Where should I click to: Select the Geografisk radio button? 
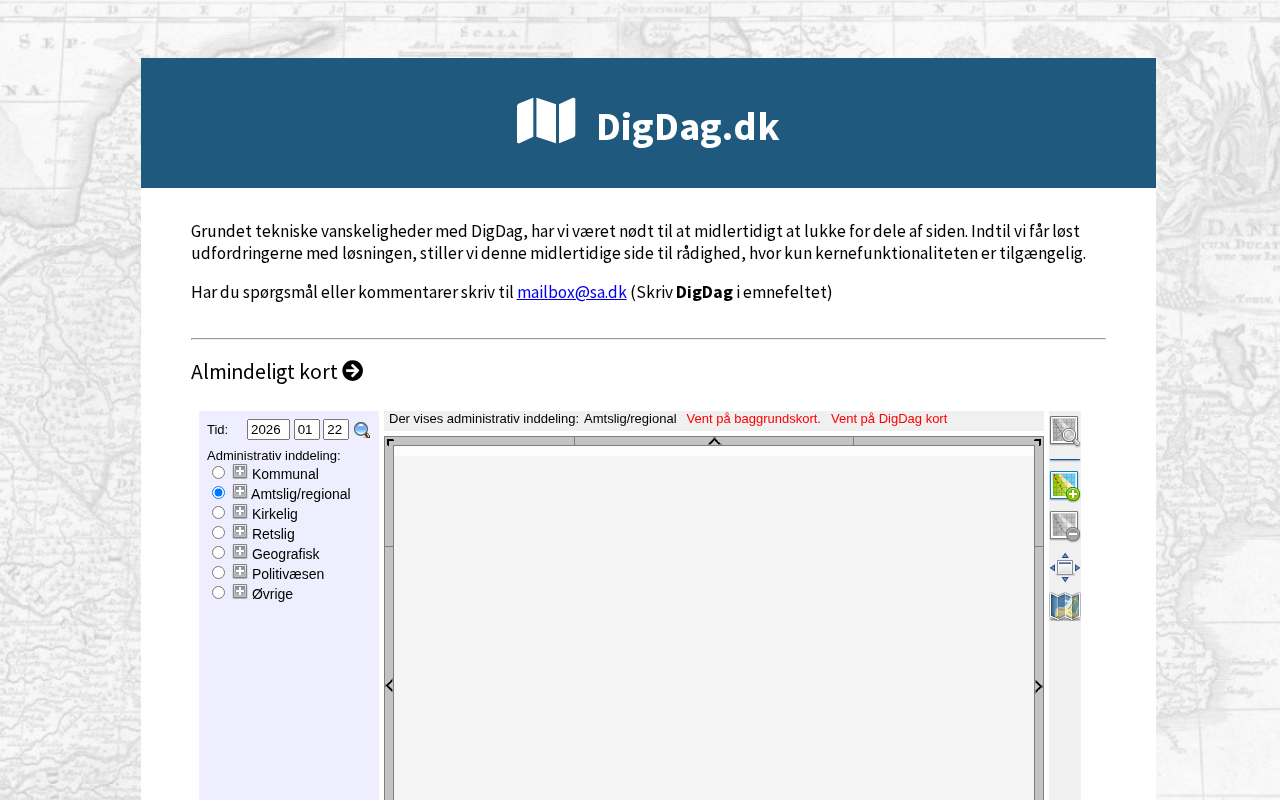click(x=219, y=553)
